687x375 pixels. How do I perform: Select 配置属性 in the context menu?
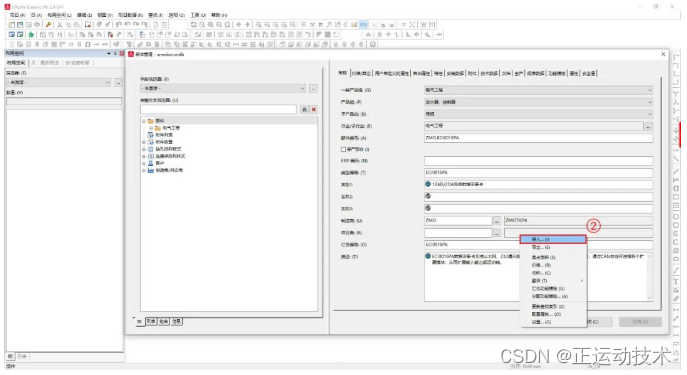point(553,315)
